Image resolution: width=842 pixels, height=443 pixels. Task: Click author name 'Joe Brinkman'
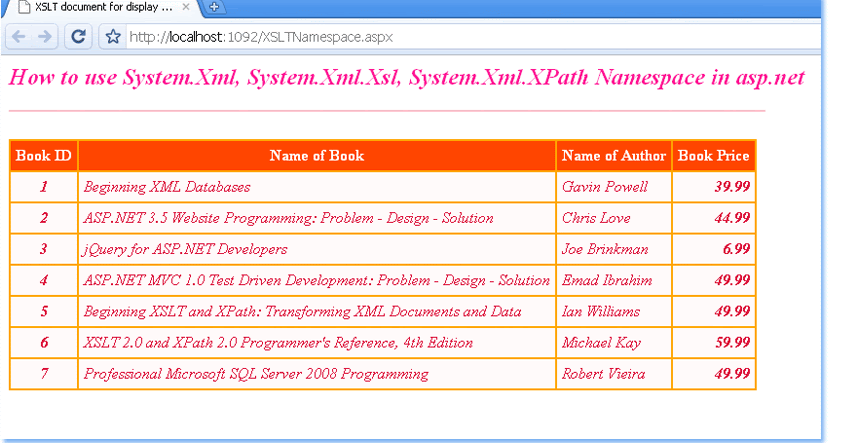(x=605, y=249)
